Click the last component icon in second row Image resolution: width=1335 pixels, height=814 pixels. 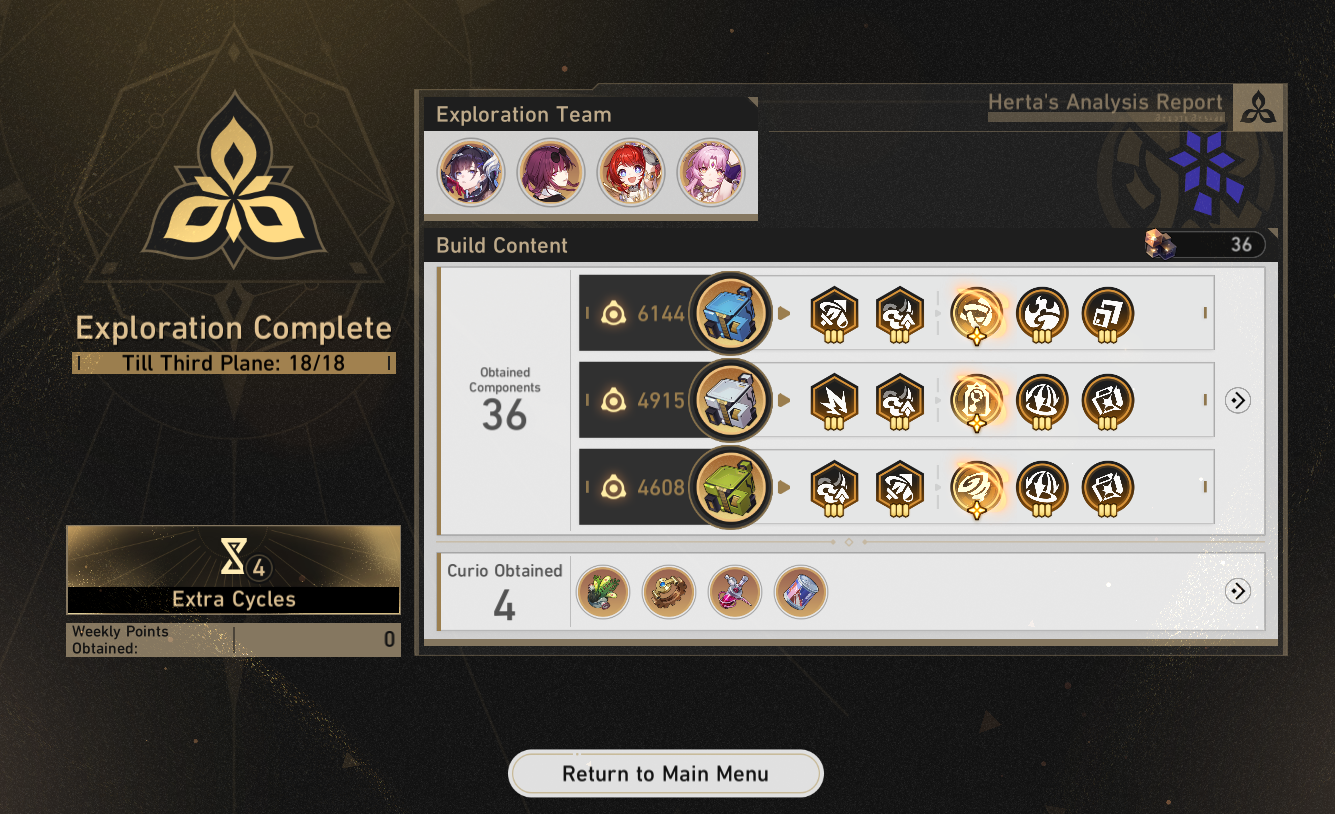[1108, 401]
